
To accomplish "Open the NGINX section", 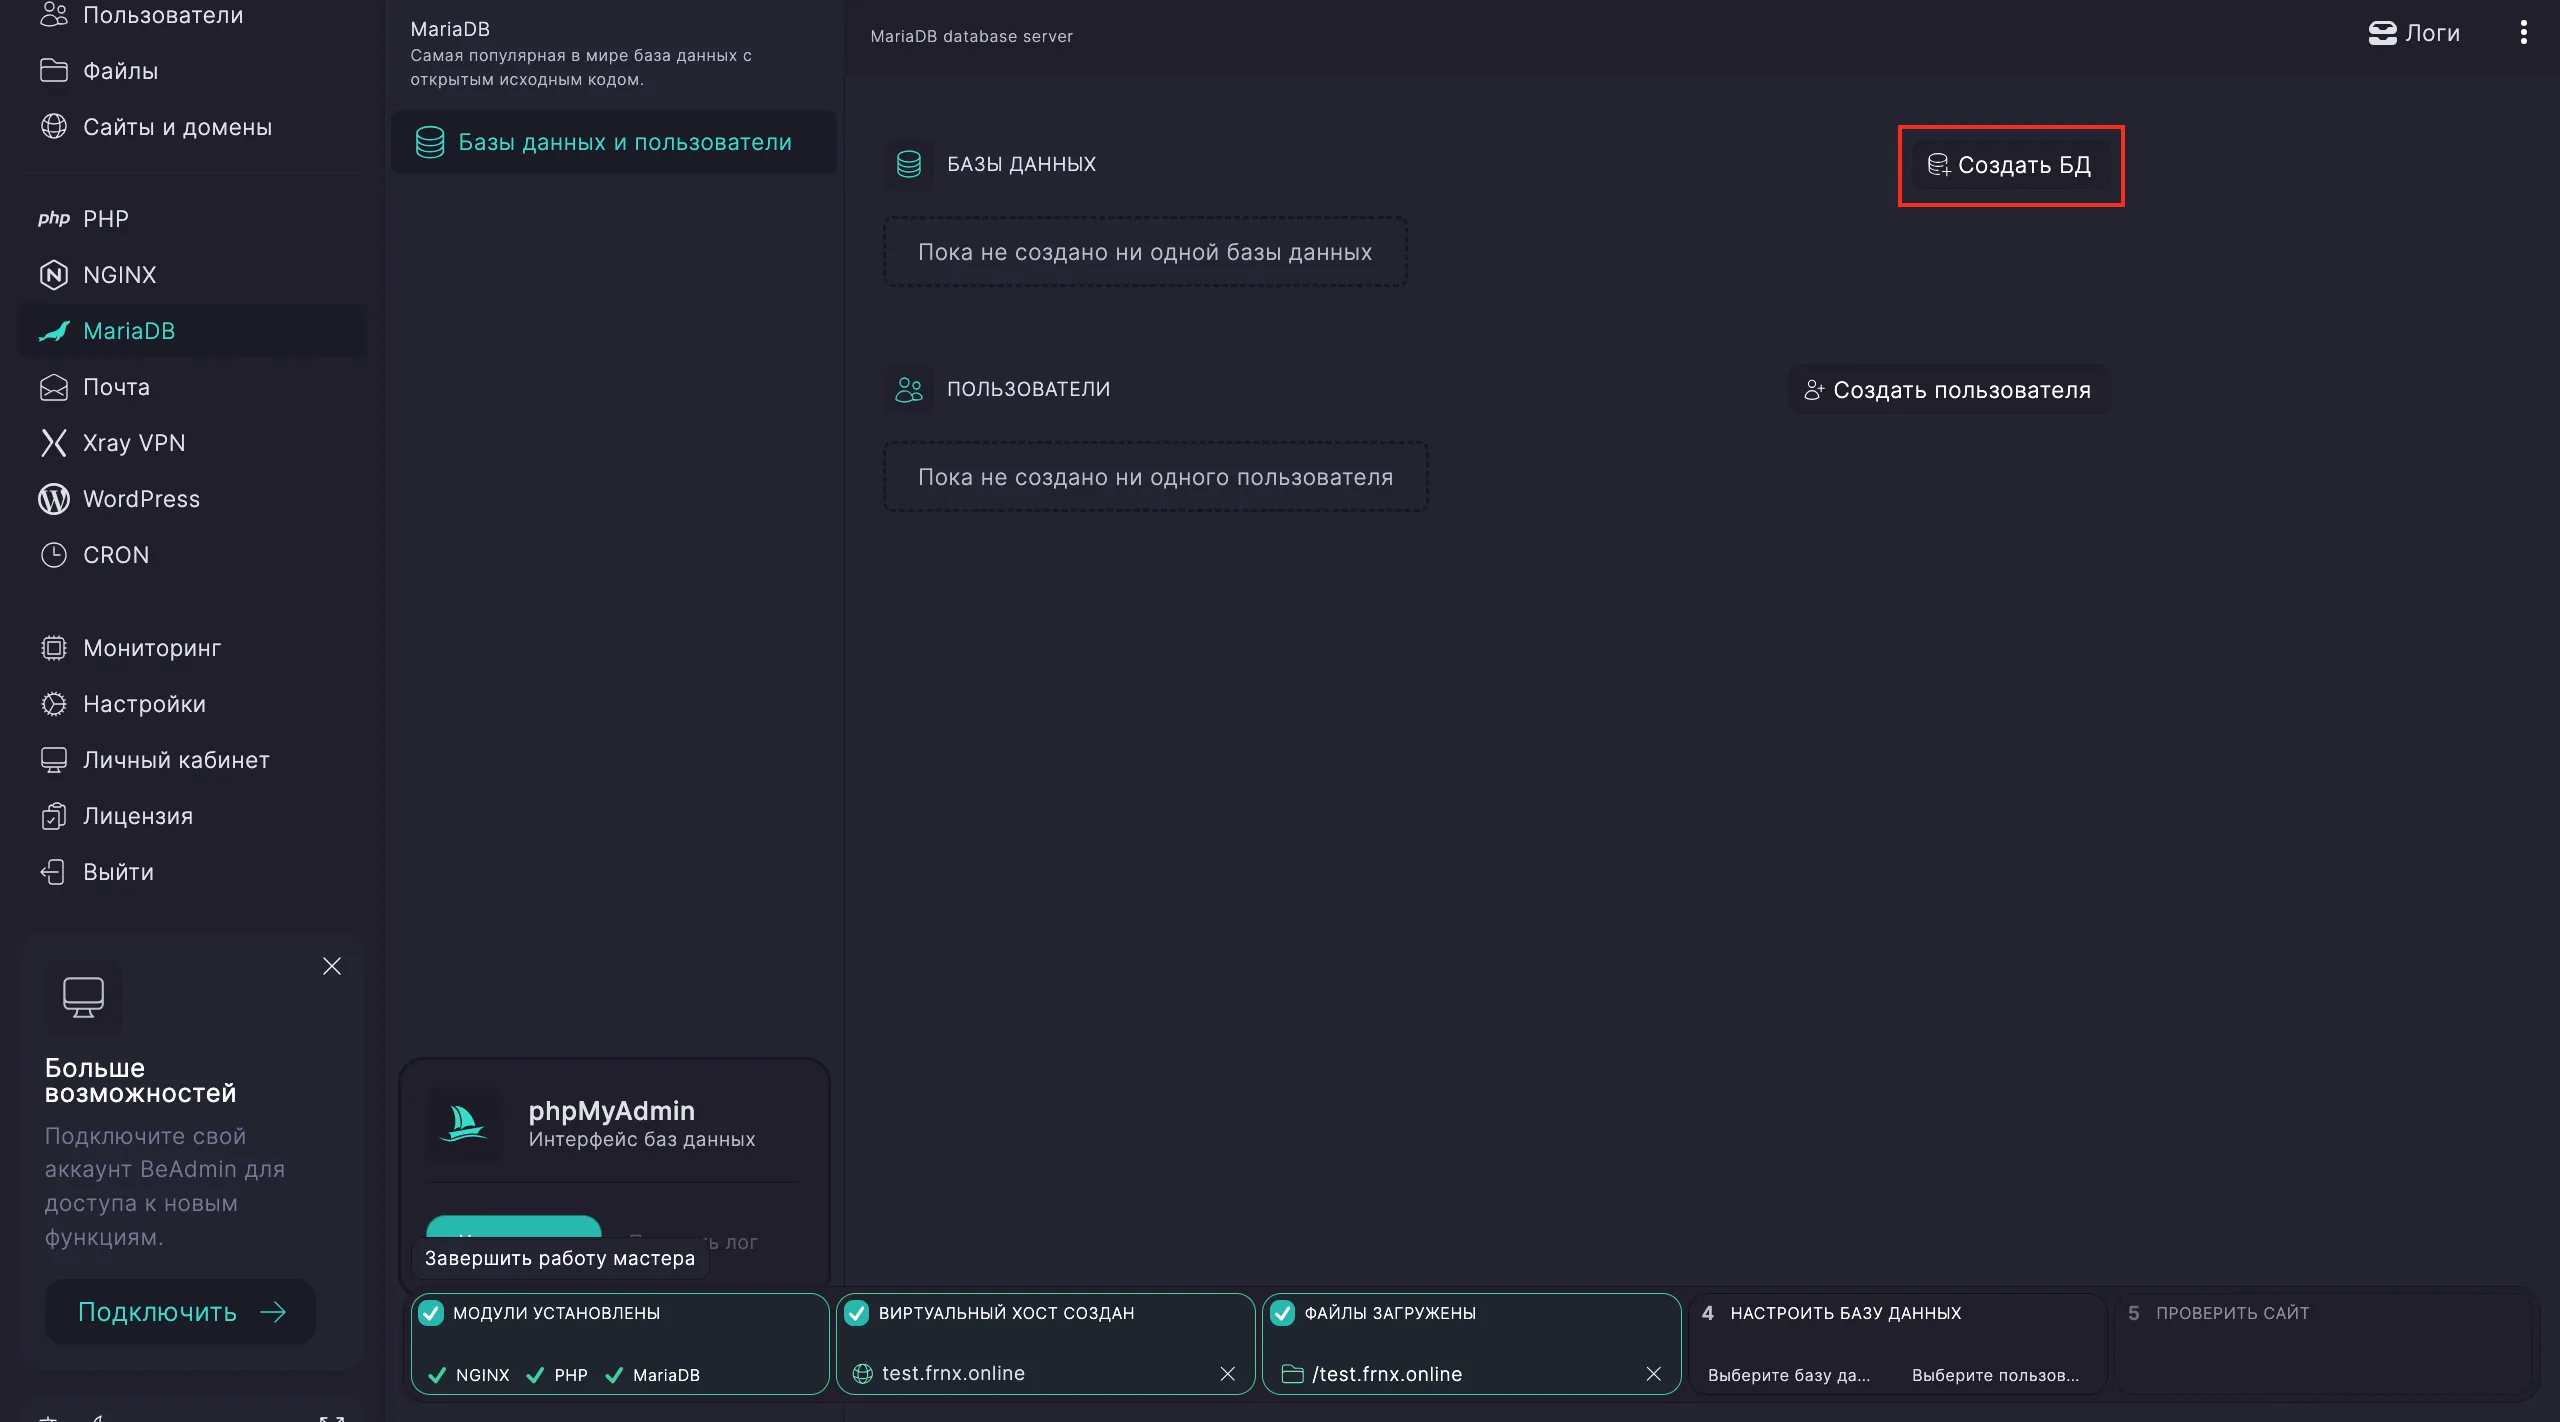I will 119,274.
